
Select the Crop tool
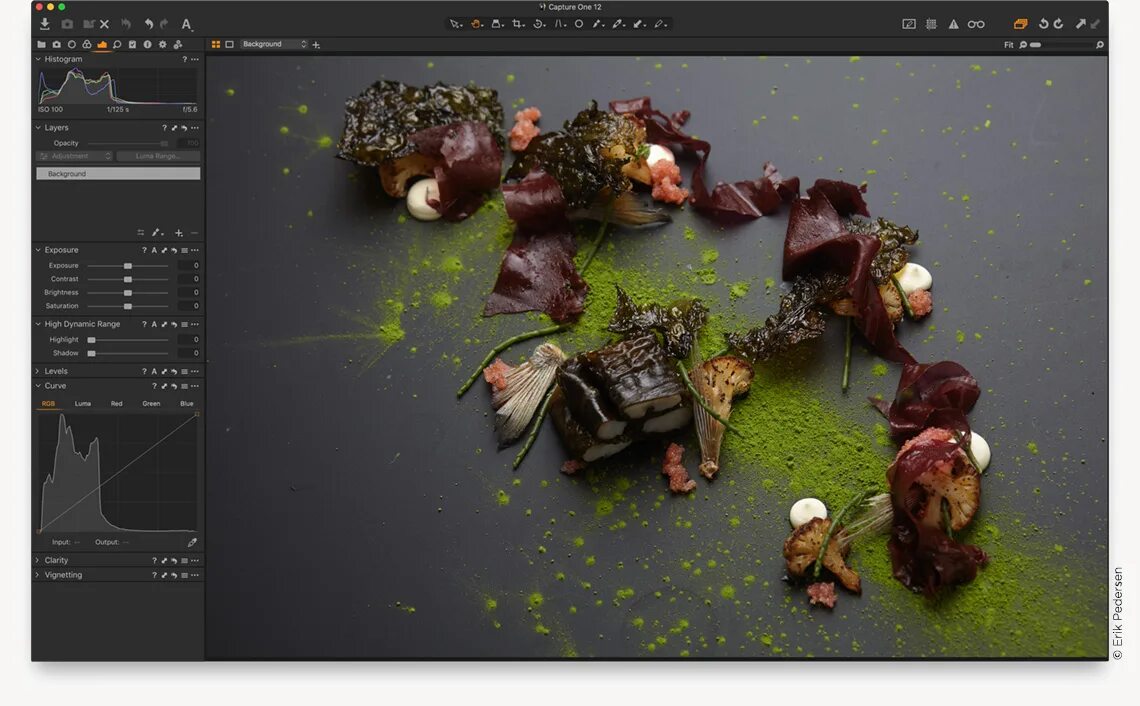click(x=518, y=24)
